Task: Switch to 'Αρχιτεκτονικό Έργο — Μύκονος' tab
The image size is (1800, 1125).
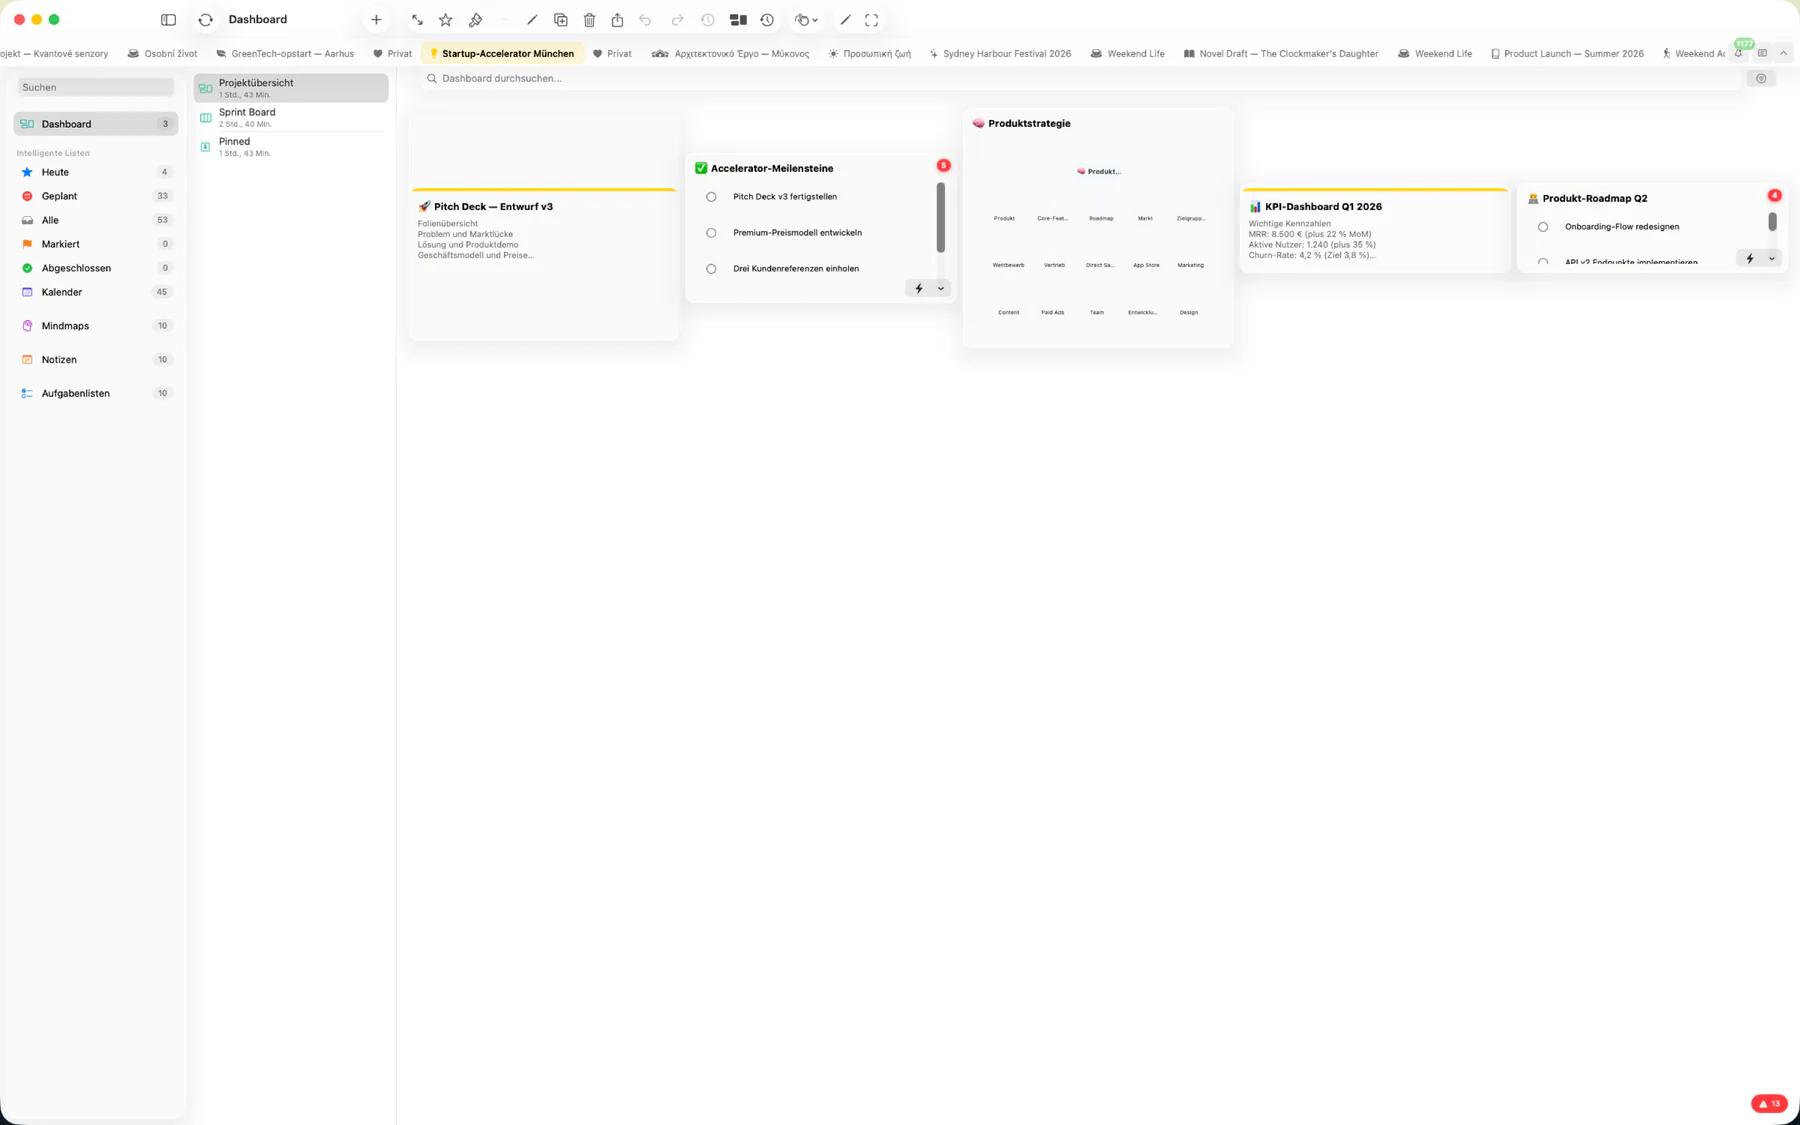Action: [x=731, y=53]
